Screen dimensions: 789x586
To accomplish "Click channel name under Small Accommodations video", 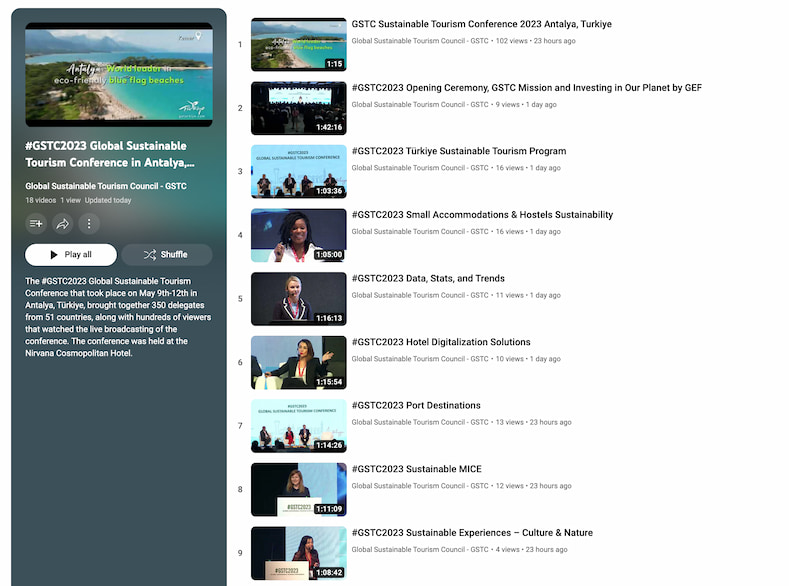I will click(420, 232).
